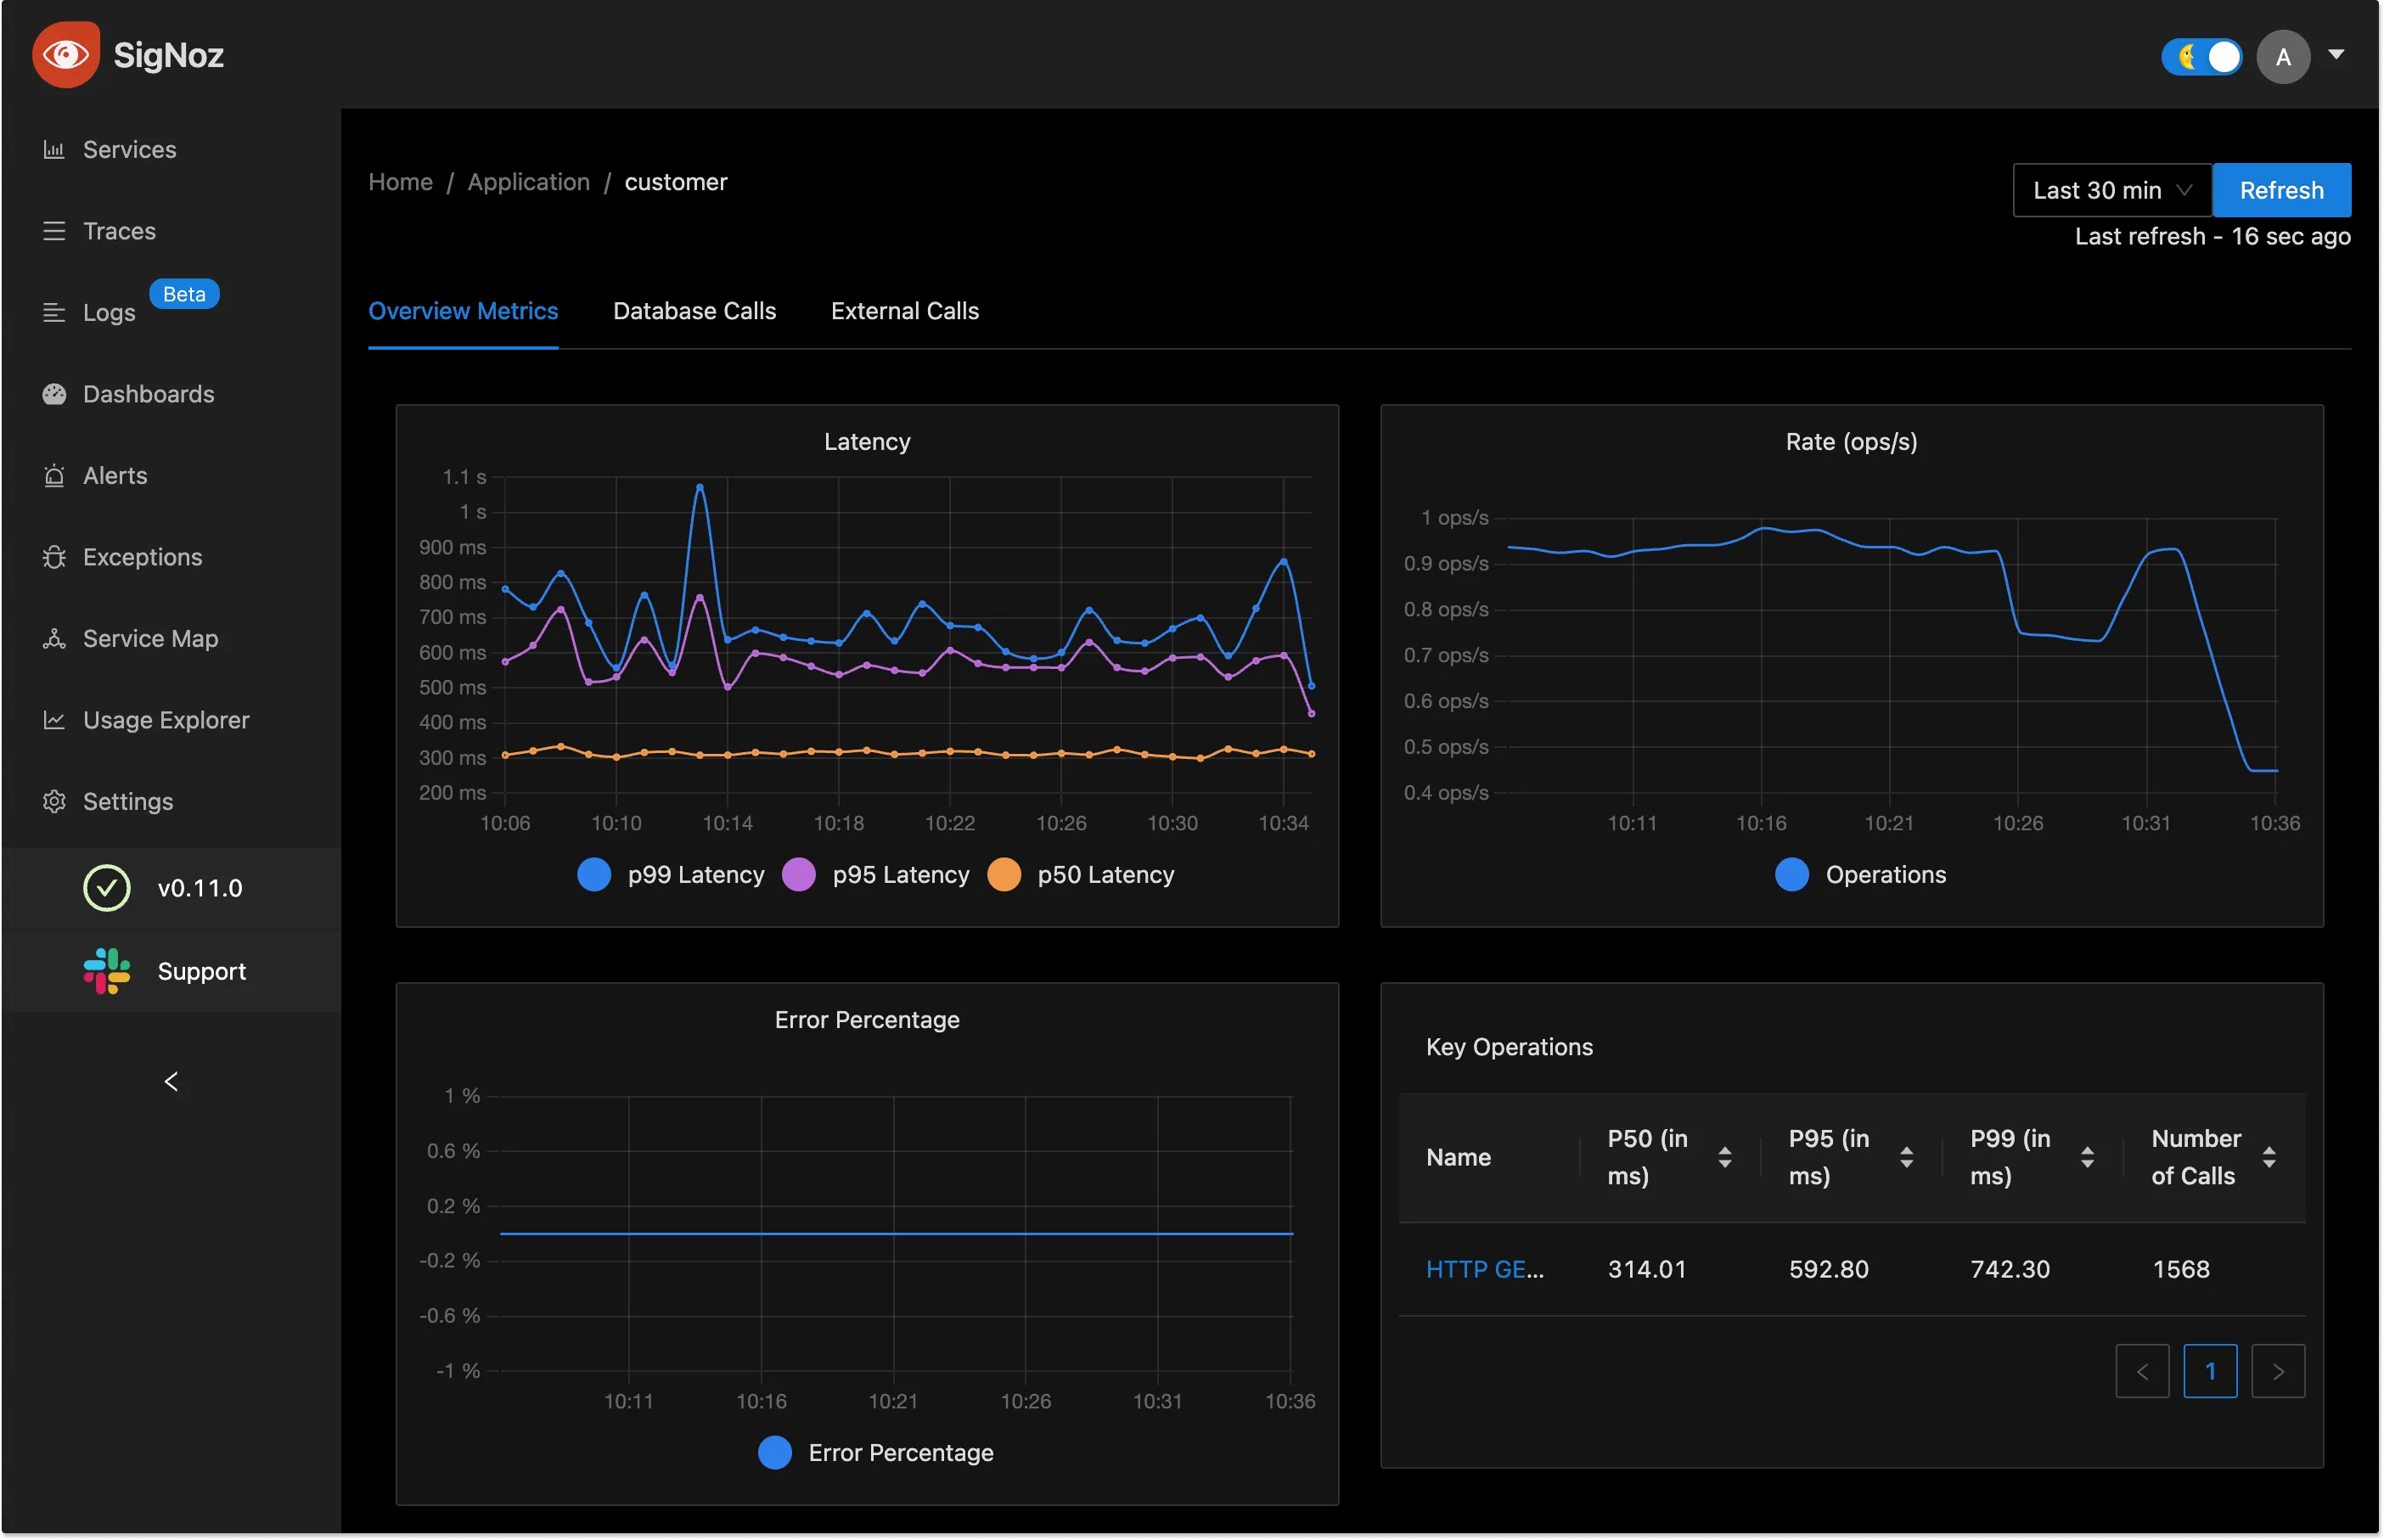Navigate to Logs section
Image resolution: width=2384 pixels, height=1540 pixels.
coord(108,311)
